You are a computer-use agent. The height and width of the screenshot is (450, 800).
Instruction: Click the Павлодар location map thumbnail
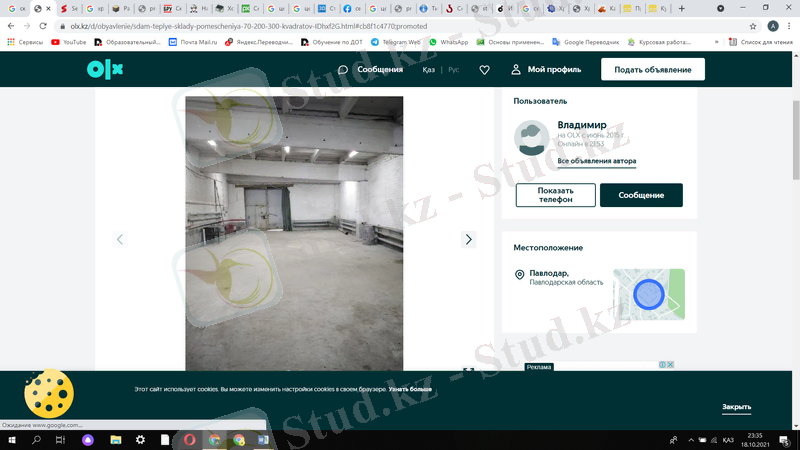[x=649, y=293]
